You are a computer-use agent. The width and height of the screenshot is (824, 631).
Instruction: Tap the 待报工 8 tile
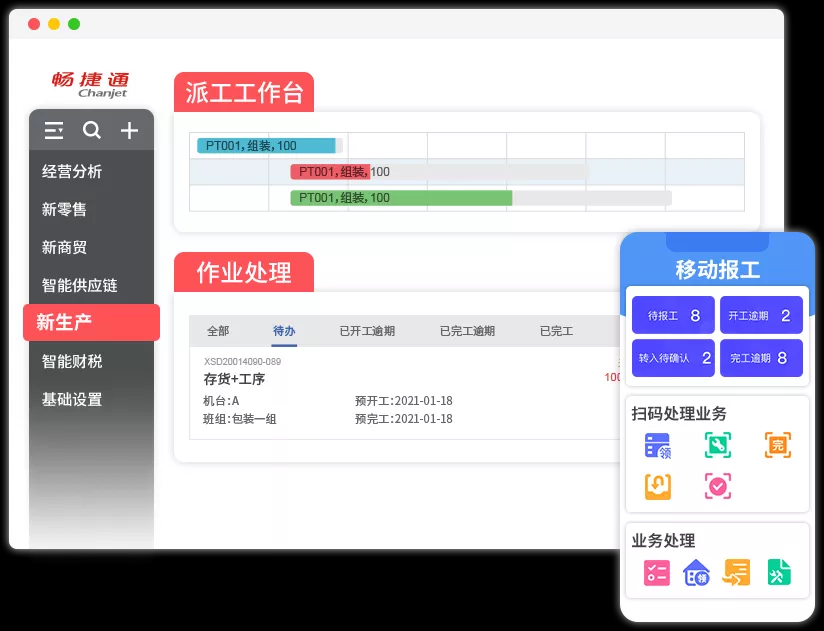pyautogui.click(x=673, y=316)
